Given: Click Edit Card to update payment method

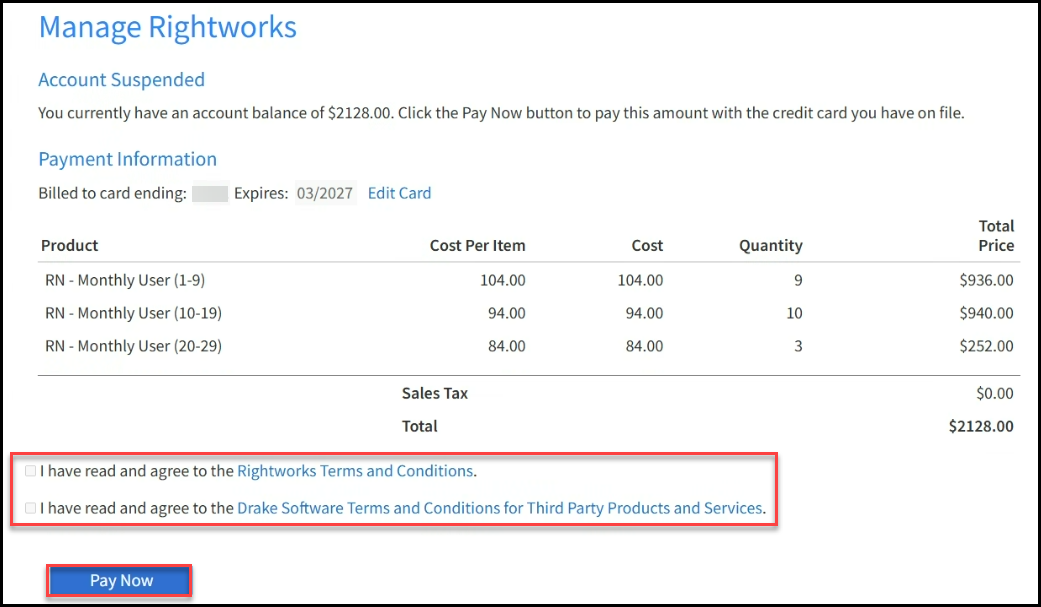Looking at the screenshot, I should click(399, 193).
